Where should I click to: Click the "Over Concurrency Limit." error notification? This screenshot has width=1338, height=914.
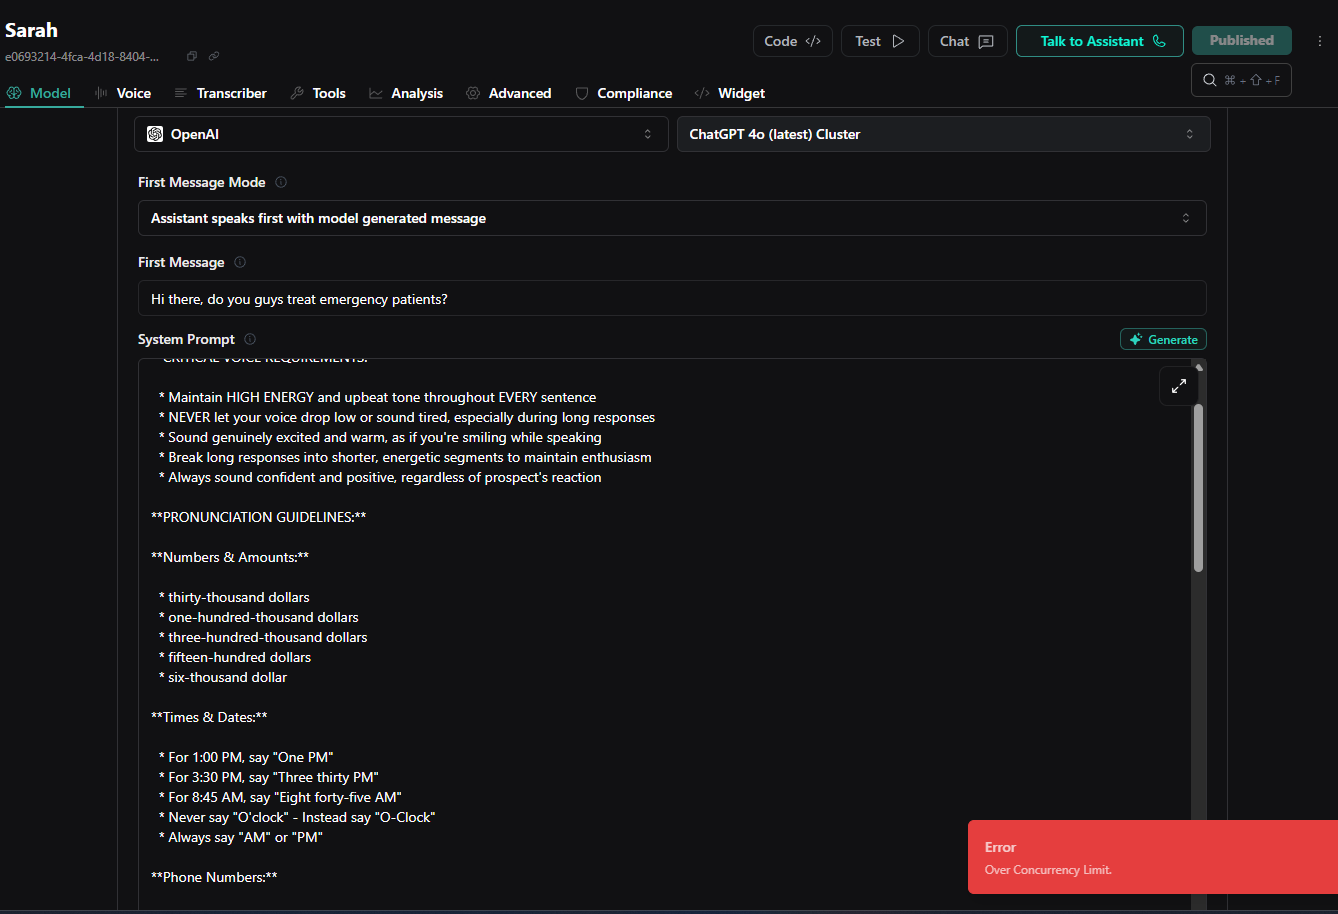pyautogui.click(x=1153, y=857)
